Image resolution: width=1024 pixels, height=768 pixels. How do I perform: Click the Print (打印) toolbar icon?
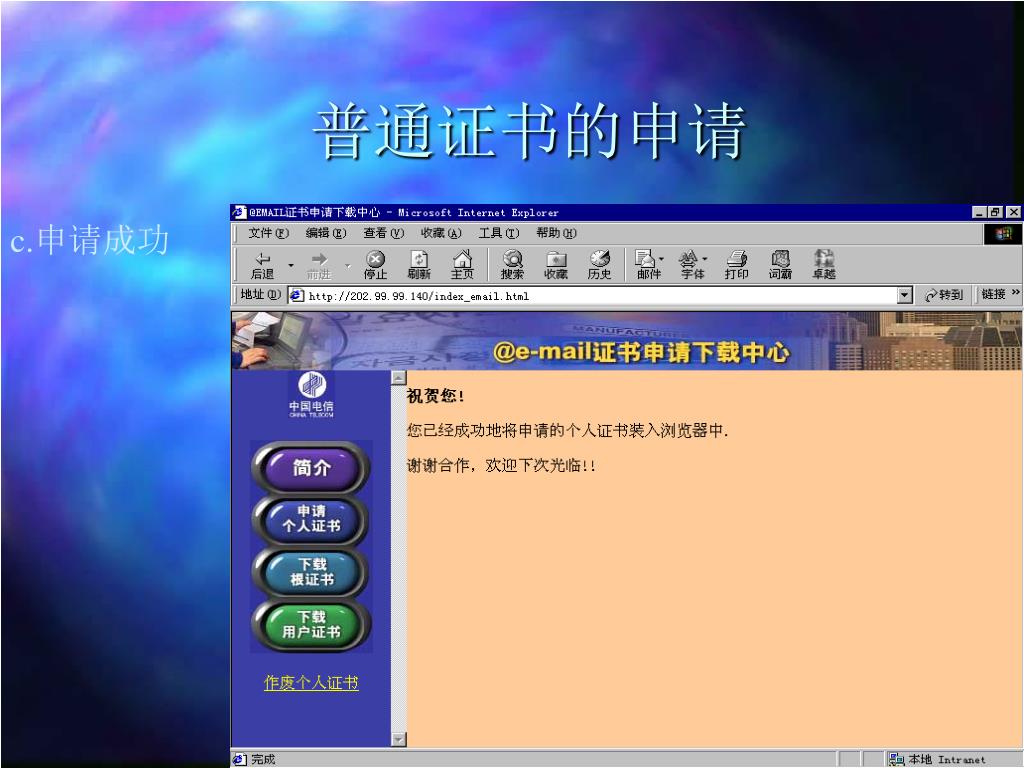(x=737, y=265)
